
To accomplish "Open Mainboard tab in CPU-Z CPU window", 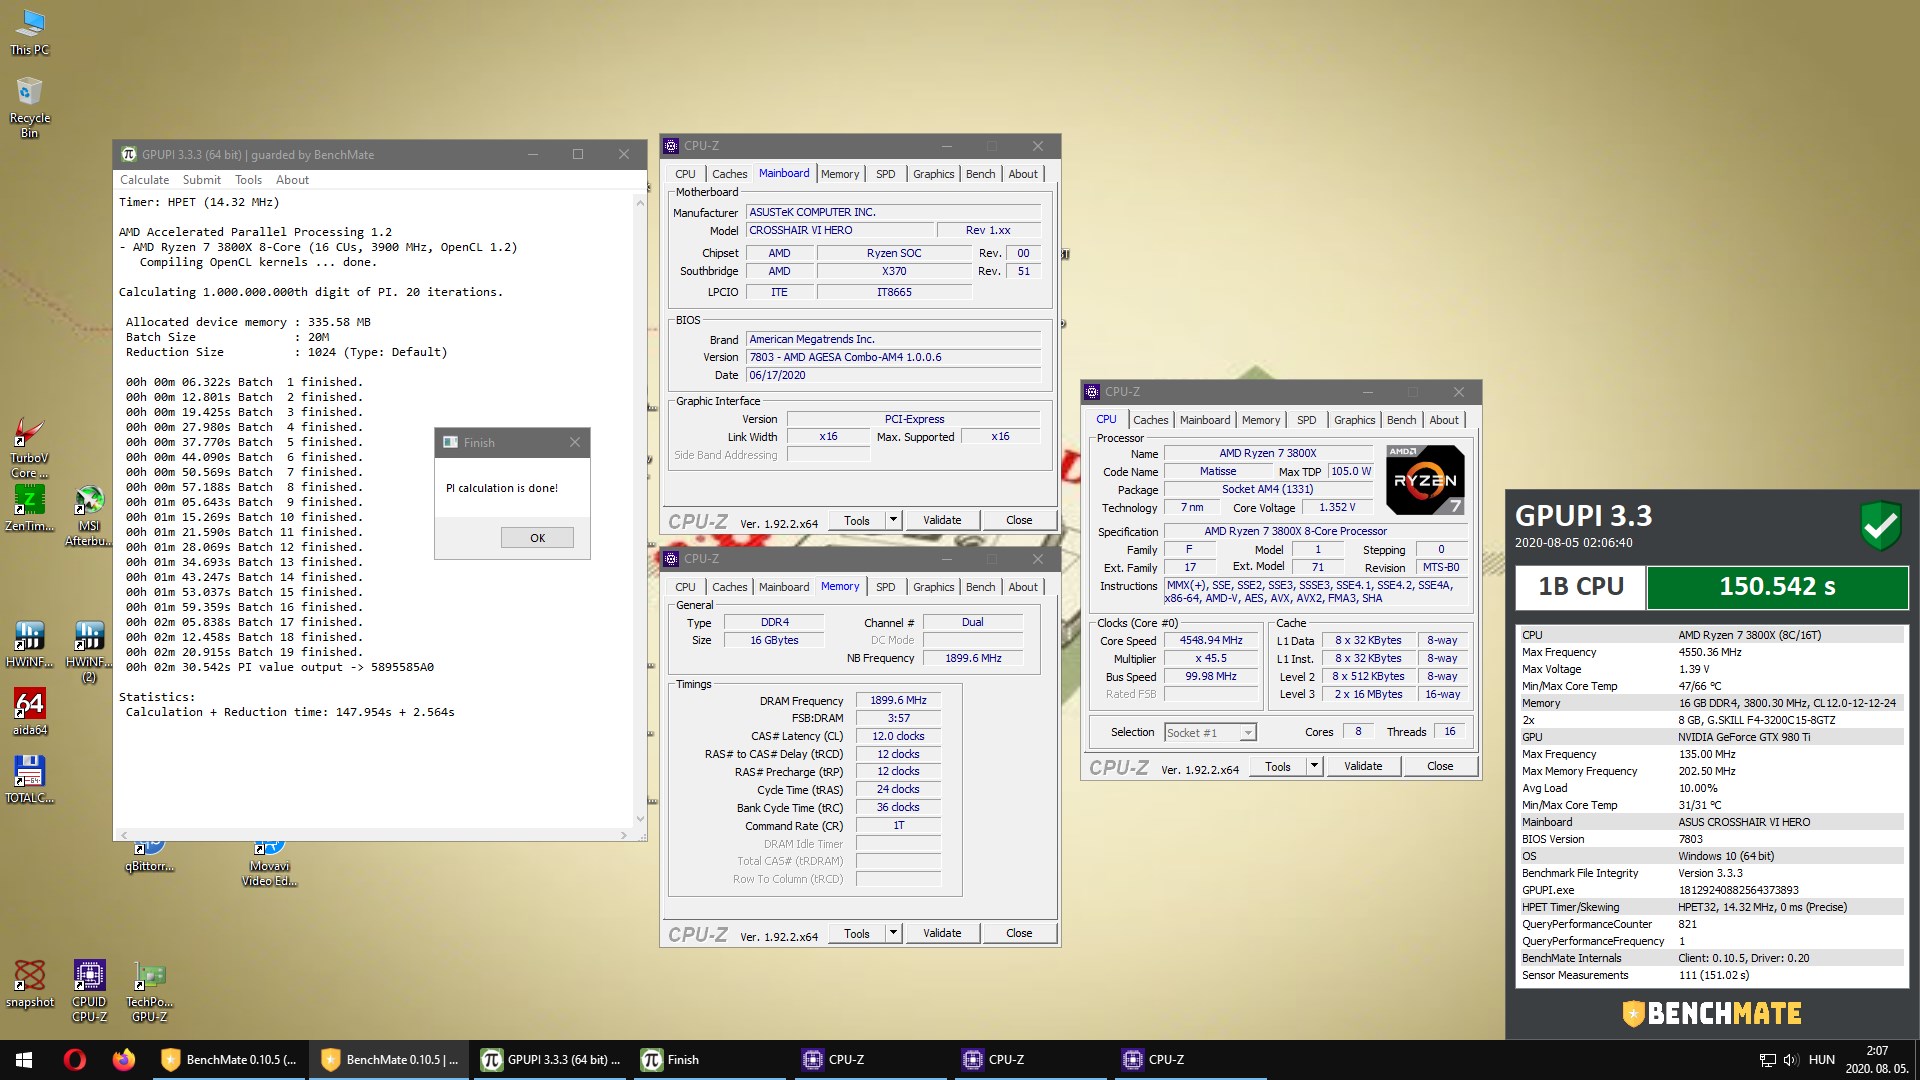I will (1204, 420).
